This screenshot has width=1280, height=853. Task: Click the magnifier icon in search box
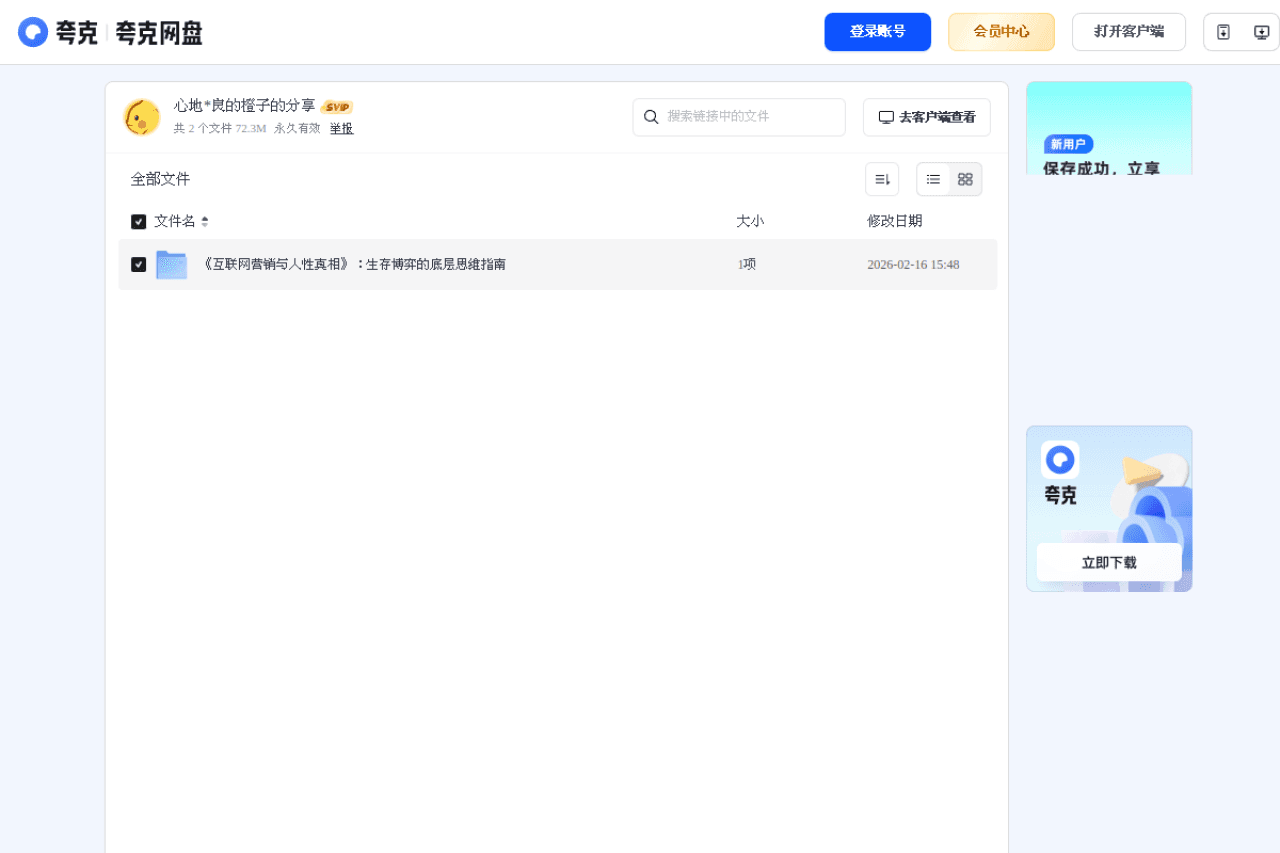[x=651, y=117]
